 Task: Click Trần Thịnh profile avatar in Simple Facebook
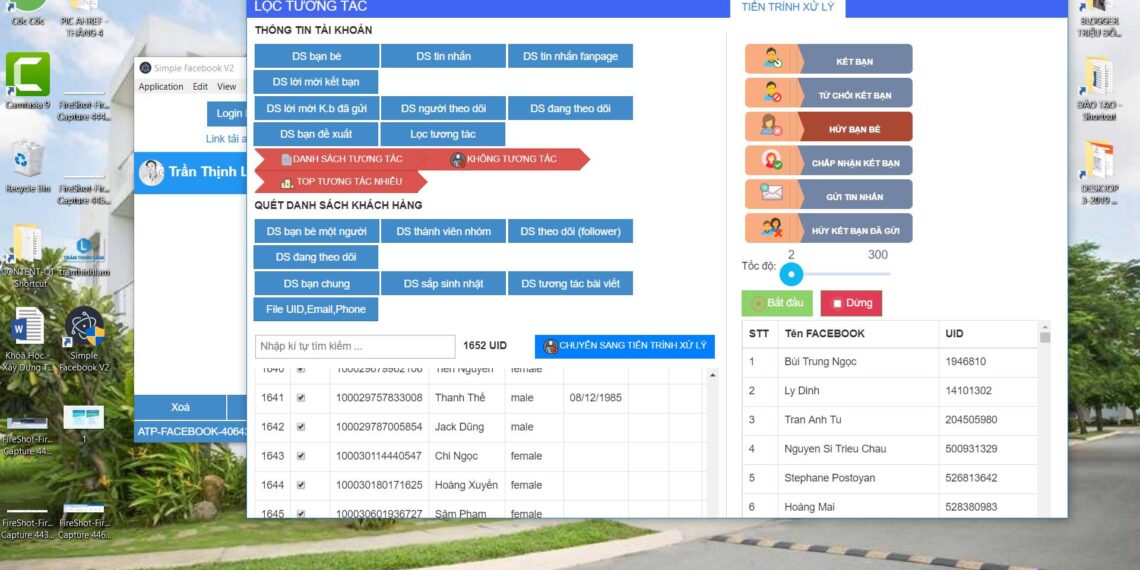(151, 172)
